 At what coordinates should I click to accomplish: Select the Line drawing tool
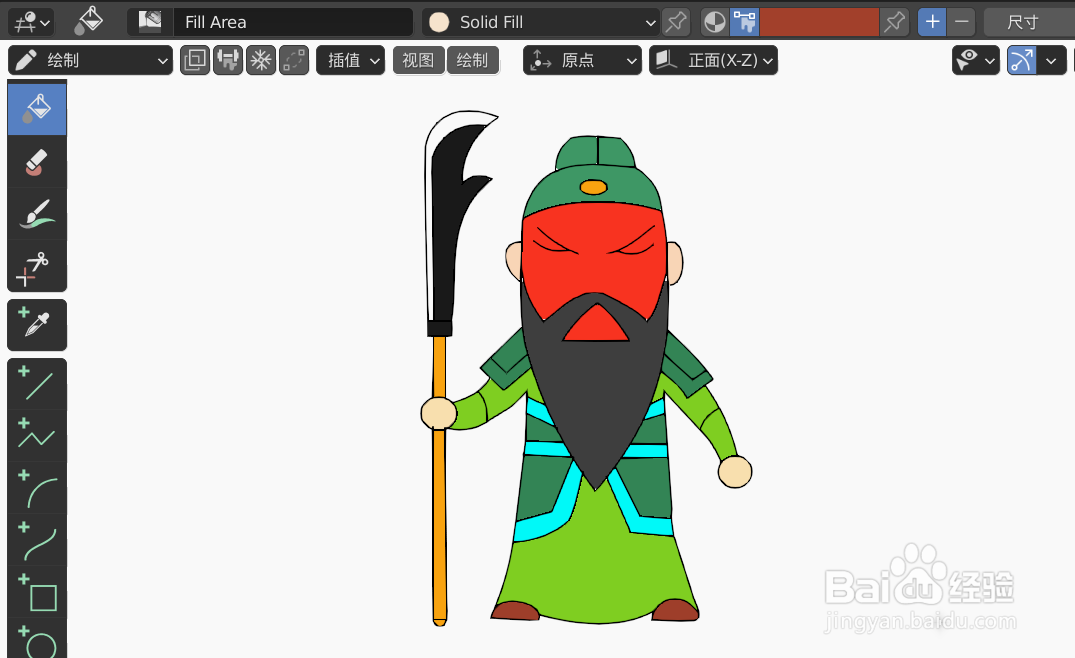tap(37, 384)
